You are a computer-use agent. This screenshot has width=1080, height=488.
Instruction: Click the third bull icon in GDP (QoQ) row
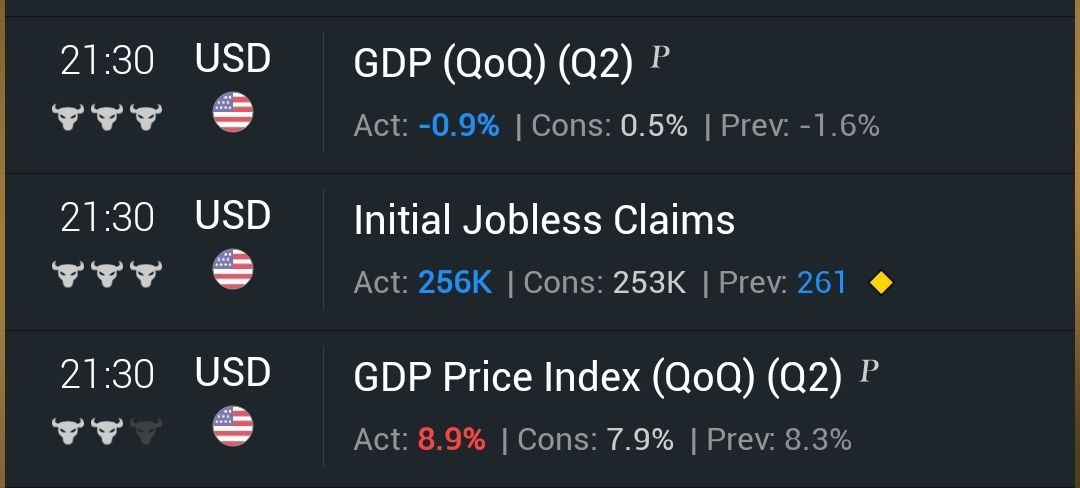146,117
